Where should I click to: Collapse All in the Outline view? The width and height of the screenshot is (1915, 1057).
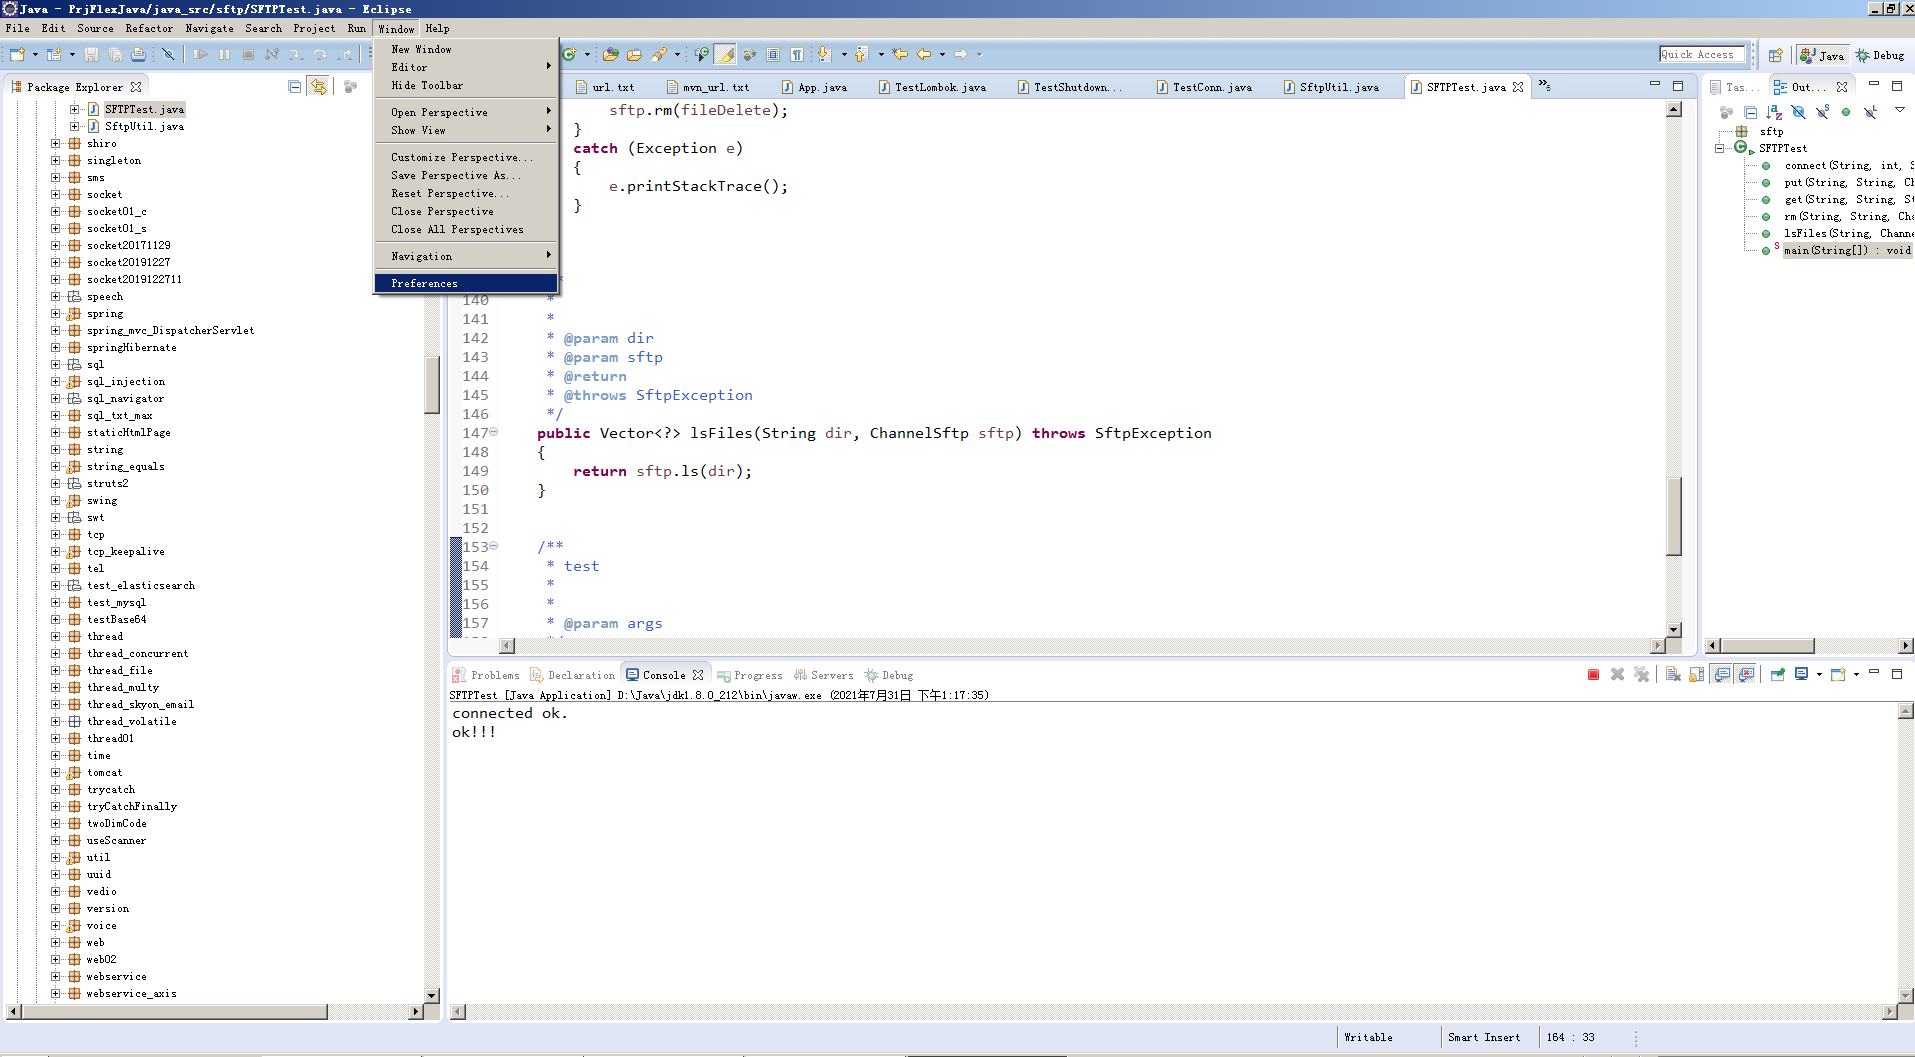(x=1751, y=112)
